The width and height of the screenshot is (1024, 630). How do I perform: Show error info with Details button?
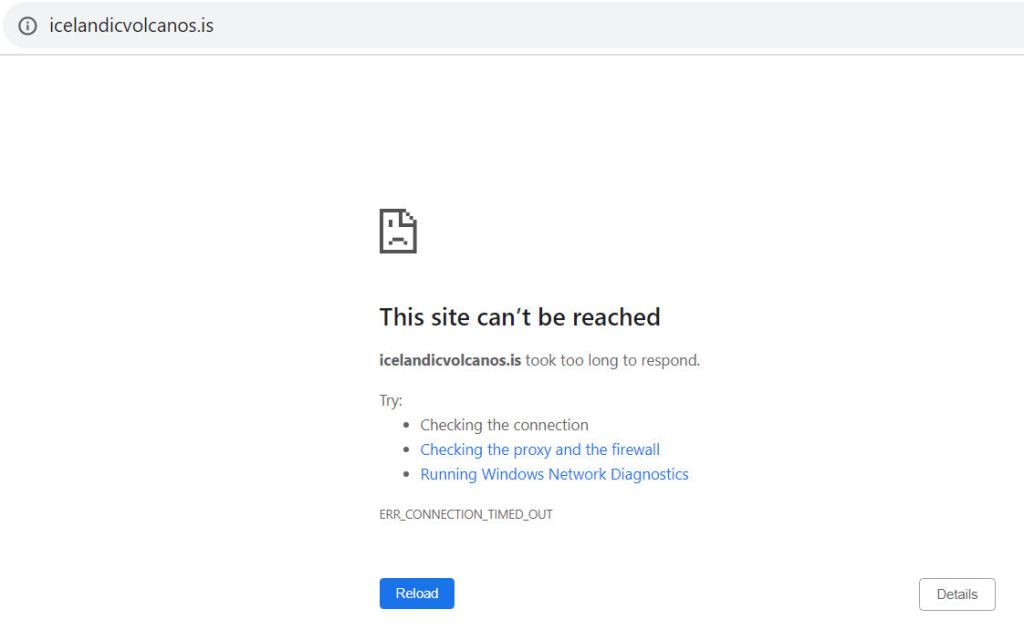tap(956, 594)
